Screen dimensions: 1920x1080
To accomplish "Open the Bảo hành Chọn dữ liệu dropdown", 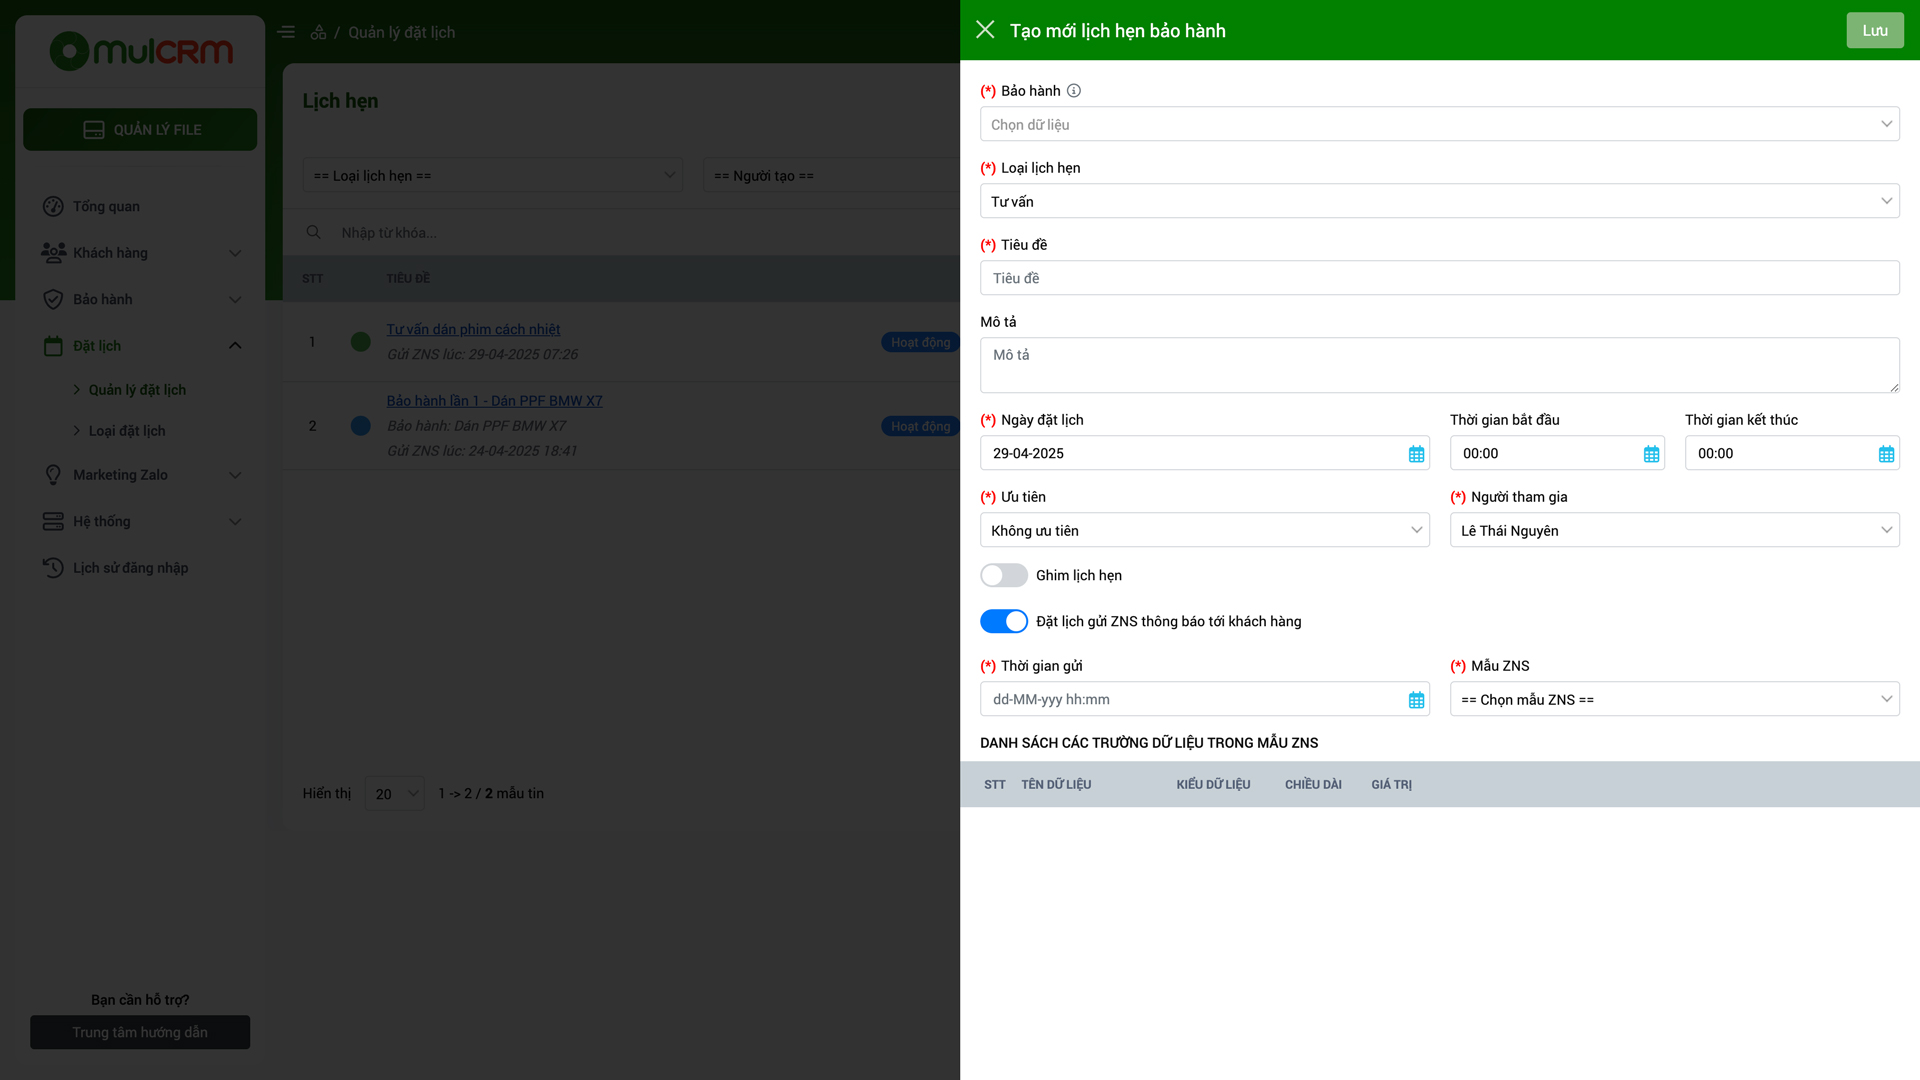I will [1438, 124].
